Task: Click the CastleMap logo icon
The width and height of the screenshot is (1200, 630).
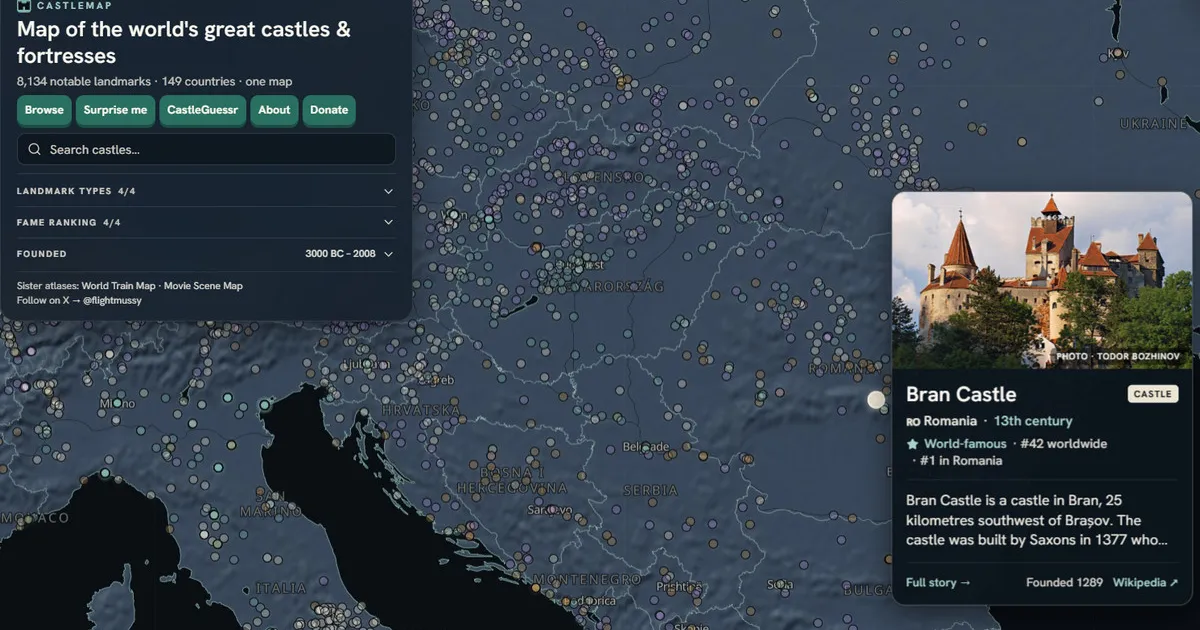Action: (x=24, y=5)
